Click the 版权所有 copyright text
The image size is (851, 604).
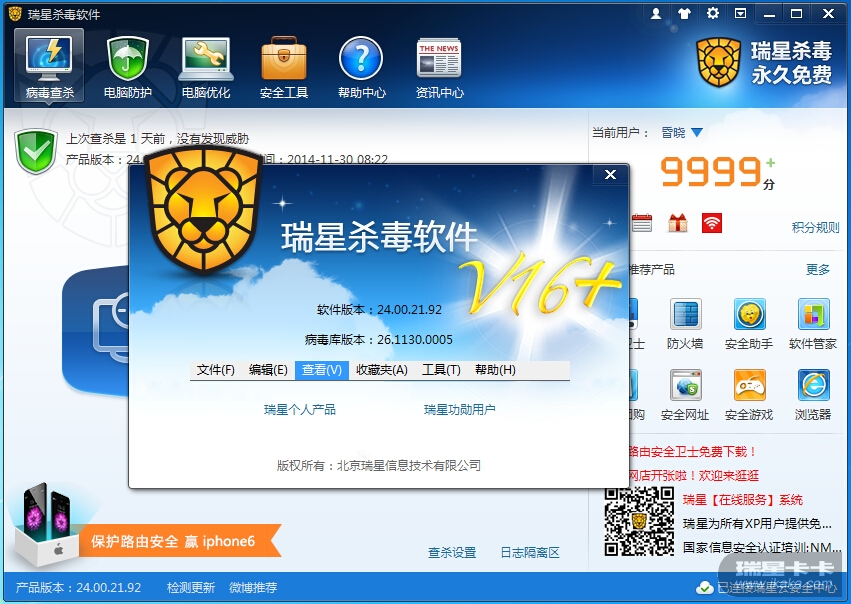[x=379, y=465]
